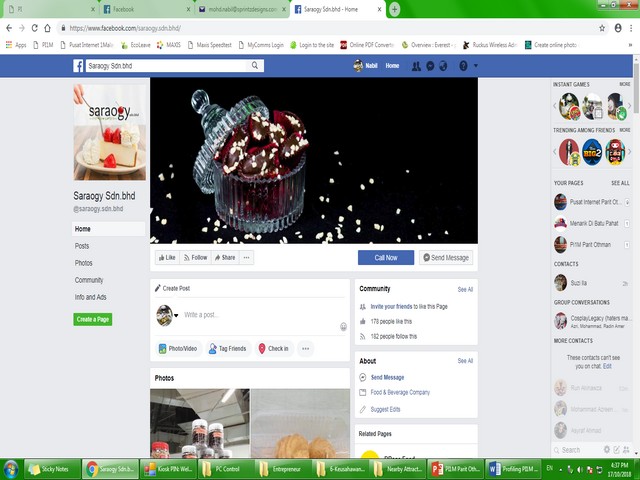Image resolution: width=640 pixels, height=480 pixels.
Task: Click the Facebook logo in blue bar
Action: pyautogui.click(x=79, y=66)
